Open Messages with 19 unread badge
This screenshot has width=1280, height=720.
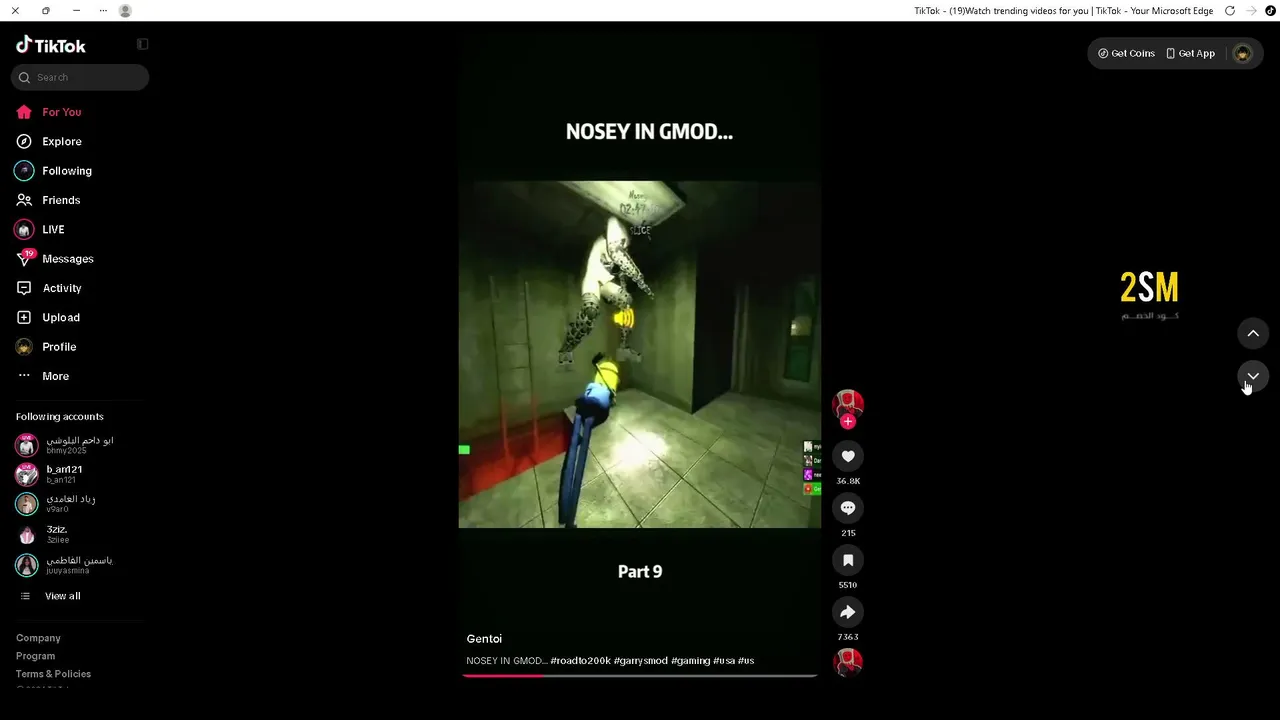(x=68, y=259)
